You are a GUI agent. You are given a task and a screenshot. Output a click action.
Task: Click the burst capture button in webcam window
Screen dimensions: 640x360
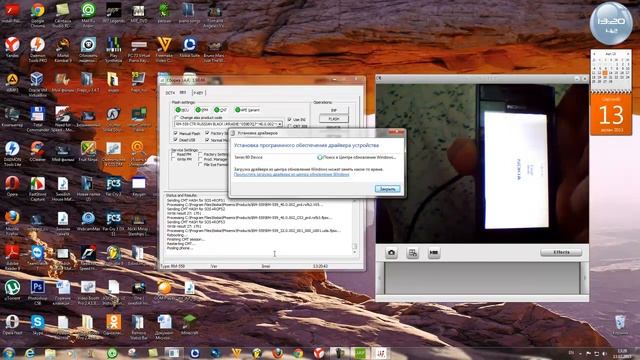click(413, 253)
